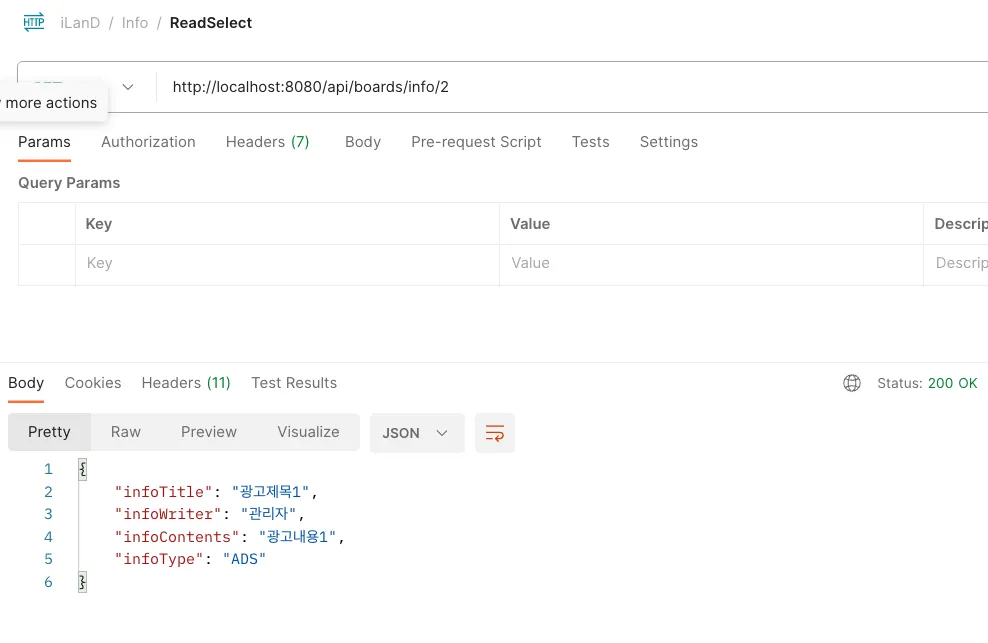The height and width of the screenshot is (643, 988).
Task: Click the request URL field
Action: click(x=560, y=87)
